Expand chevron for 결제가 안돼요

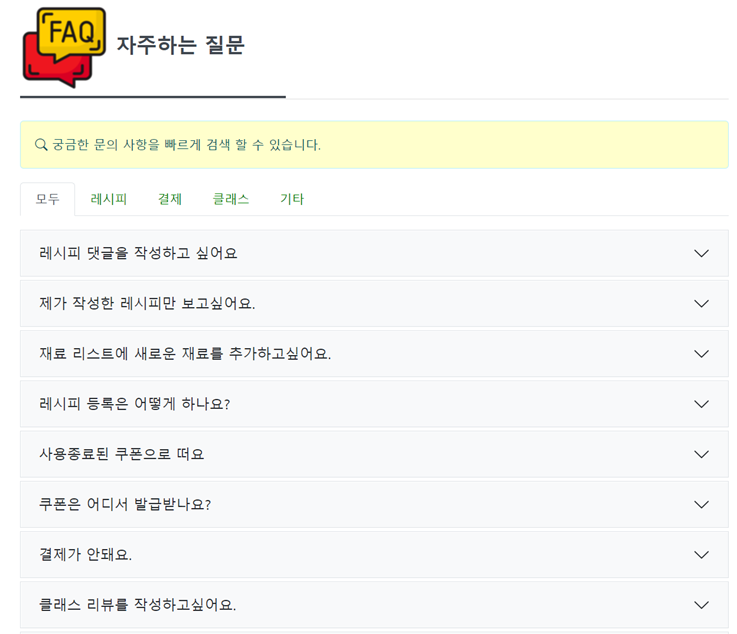click(701, 555)
